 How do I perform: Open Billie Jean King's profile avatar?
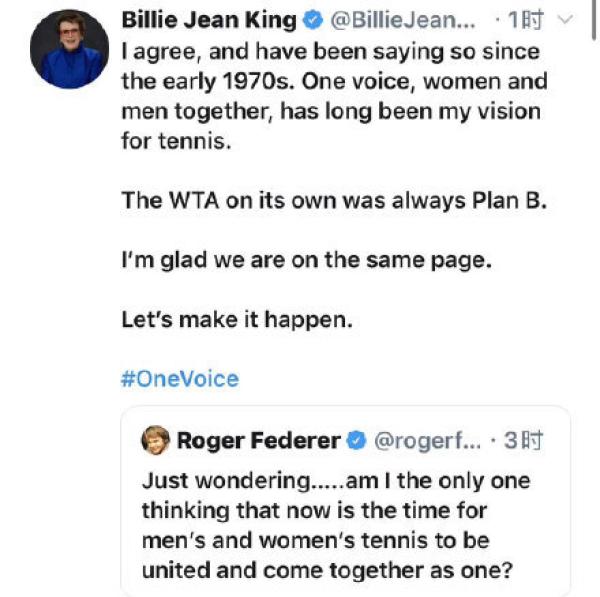point(68,52)
